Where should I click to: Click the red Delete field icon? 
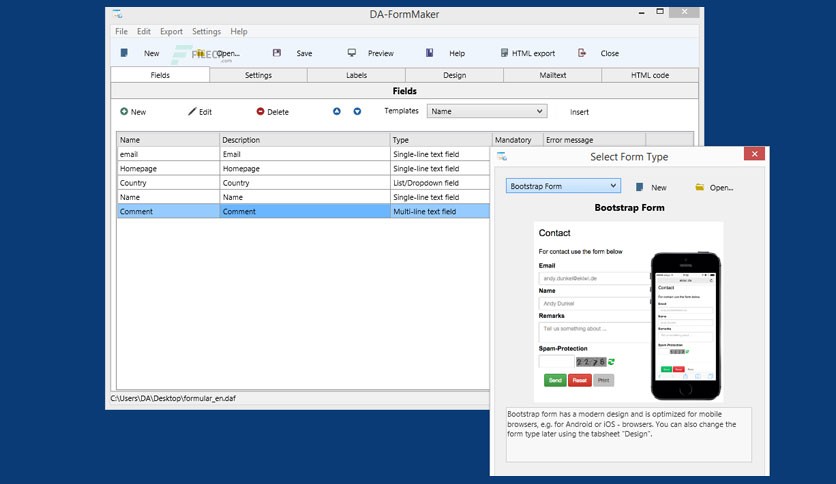(x=260, y=111)
